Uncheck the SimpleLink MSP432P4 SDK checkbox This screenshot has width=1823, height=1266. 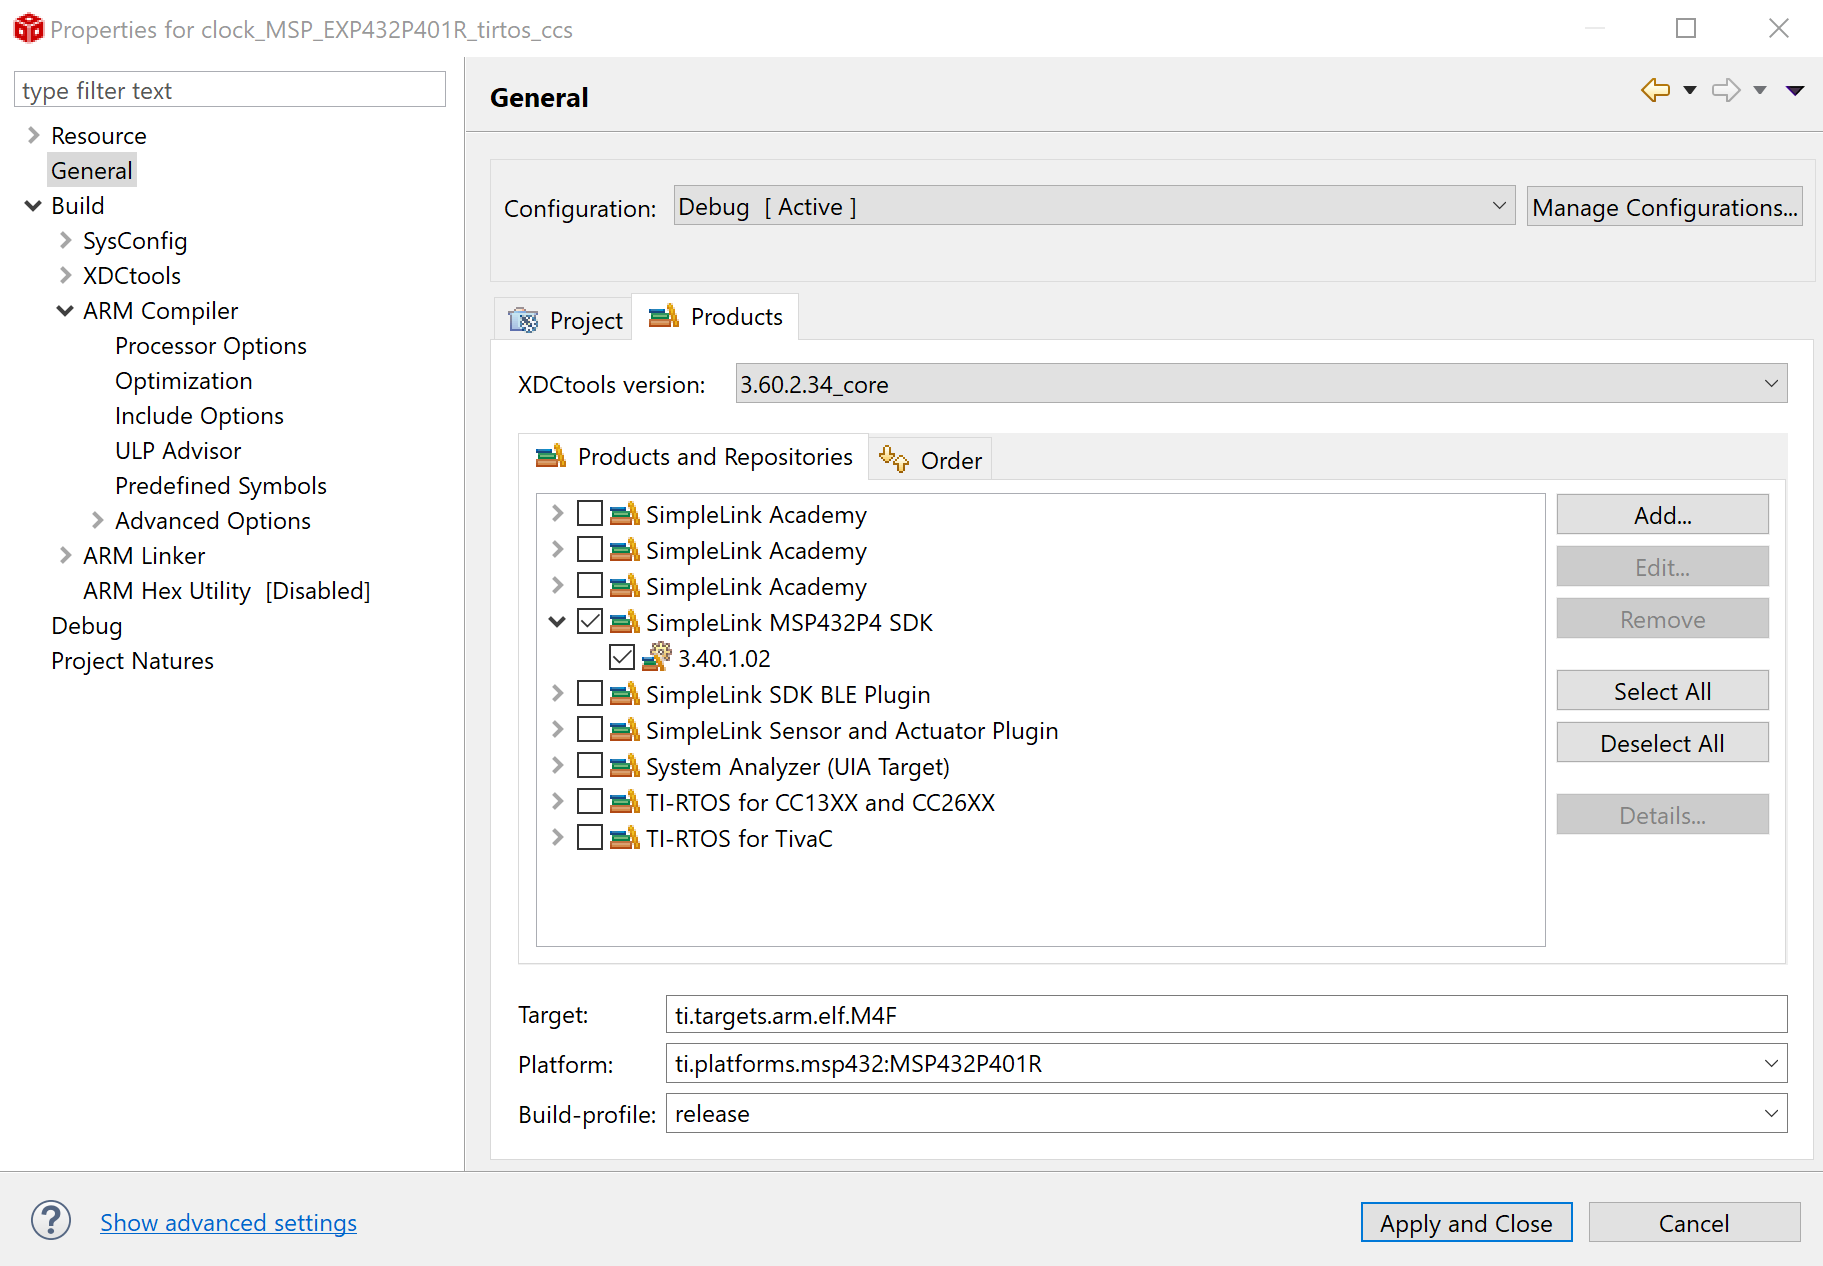click(589, 620)
